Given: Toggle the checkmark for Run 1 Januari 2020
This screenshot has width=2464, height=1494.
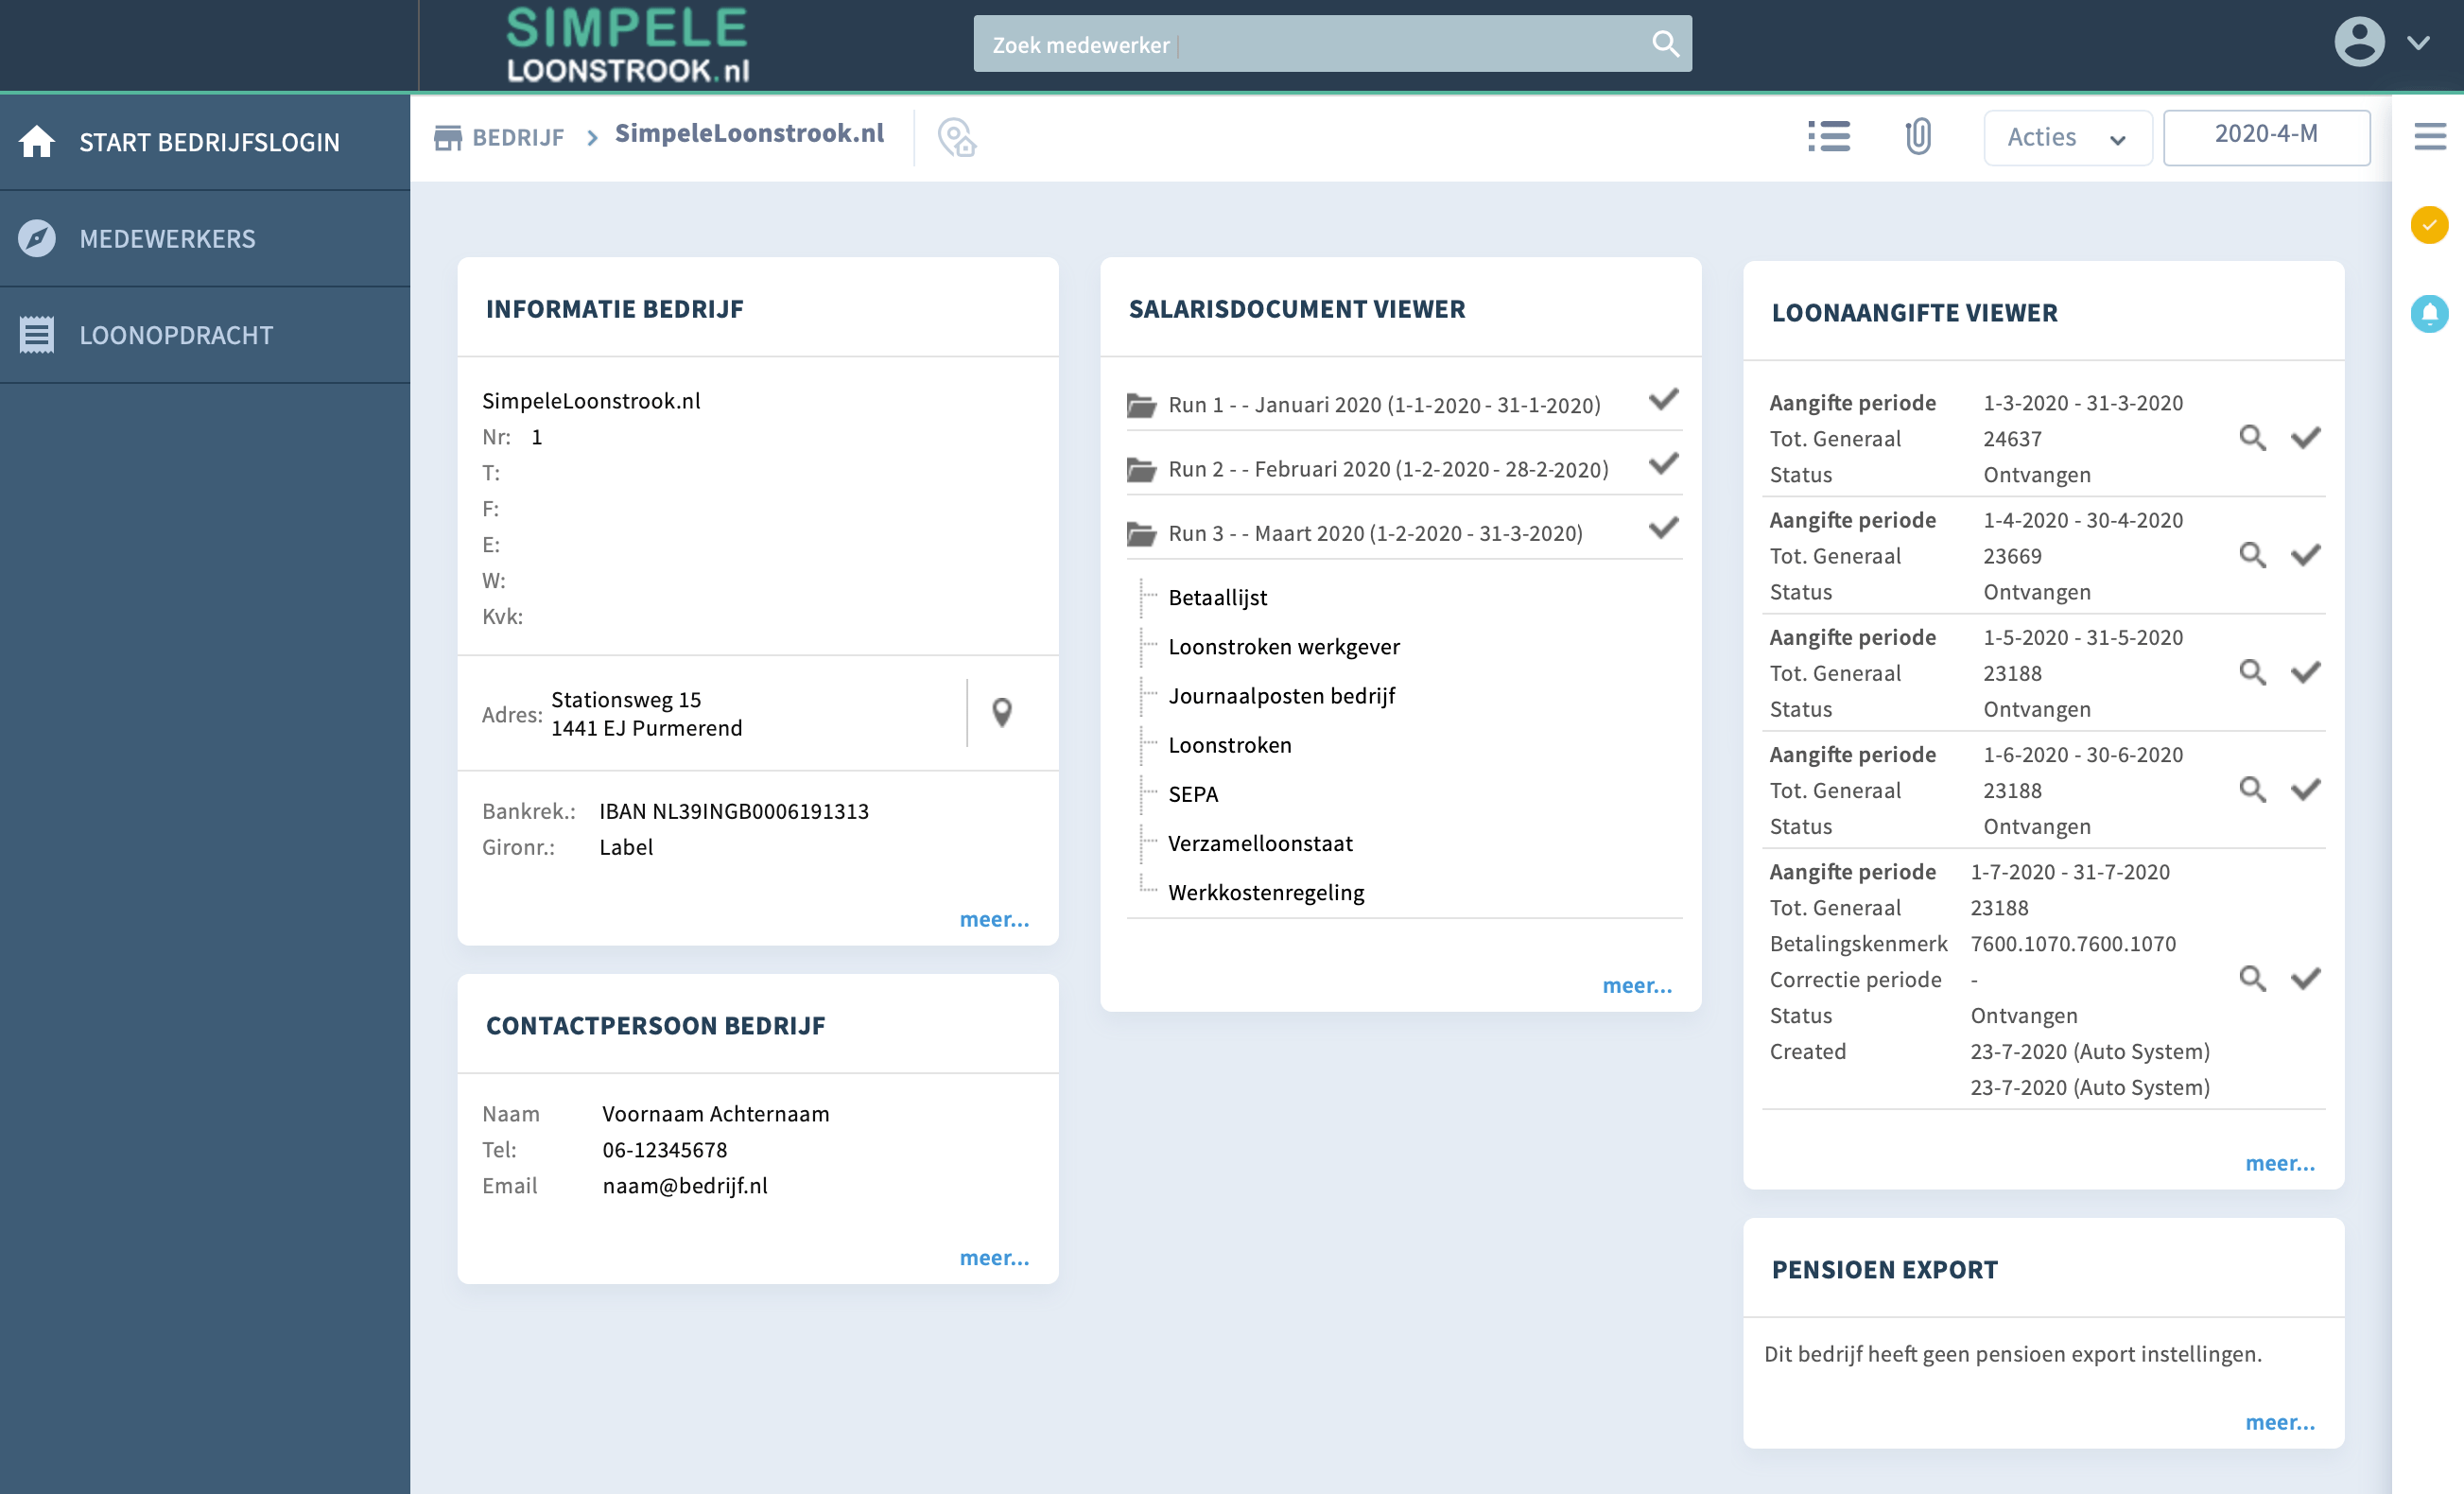Looking at the screenshot, I should point(1663,400).
